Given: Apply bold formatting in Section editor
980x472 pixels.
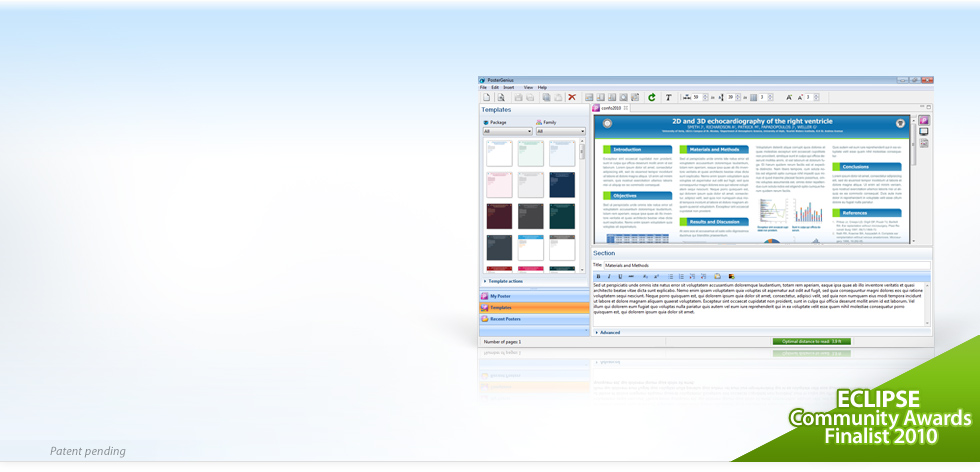Looking at the screenshot, I should (598, 276).
